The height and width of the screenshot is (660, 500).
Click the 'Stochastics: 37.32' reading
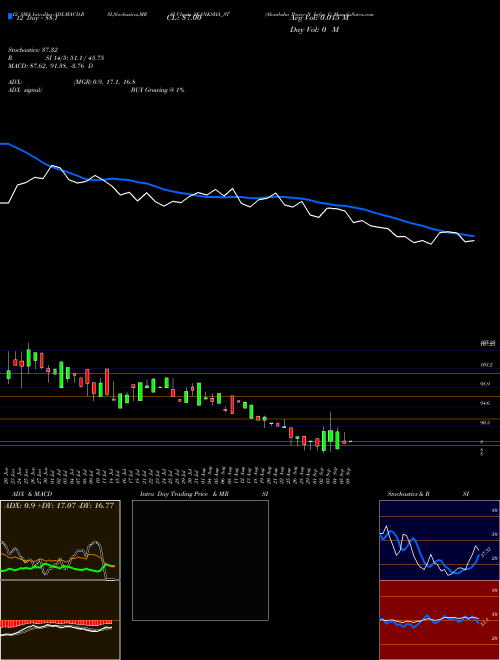32,50
